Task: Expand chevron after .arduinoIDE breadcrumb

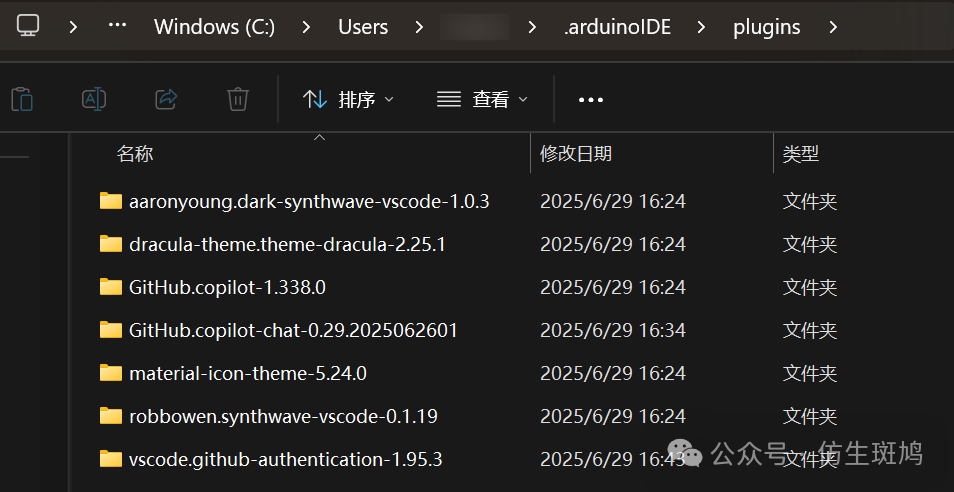Action: [x=702, y=26]
